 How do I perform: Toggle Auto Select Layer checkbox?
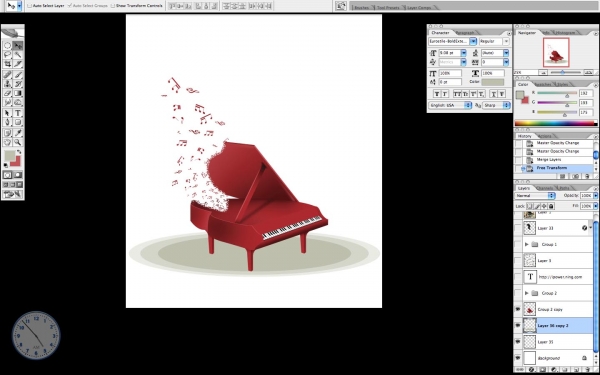pos(29,6)
